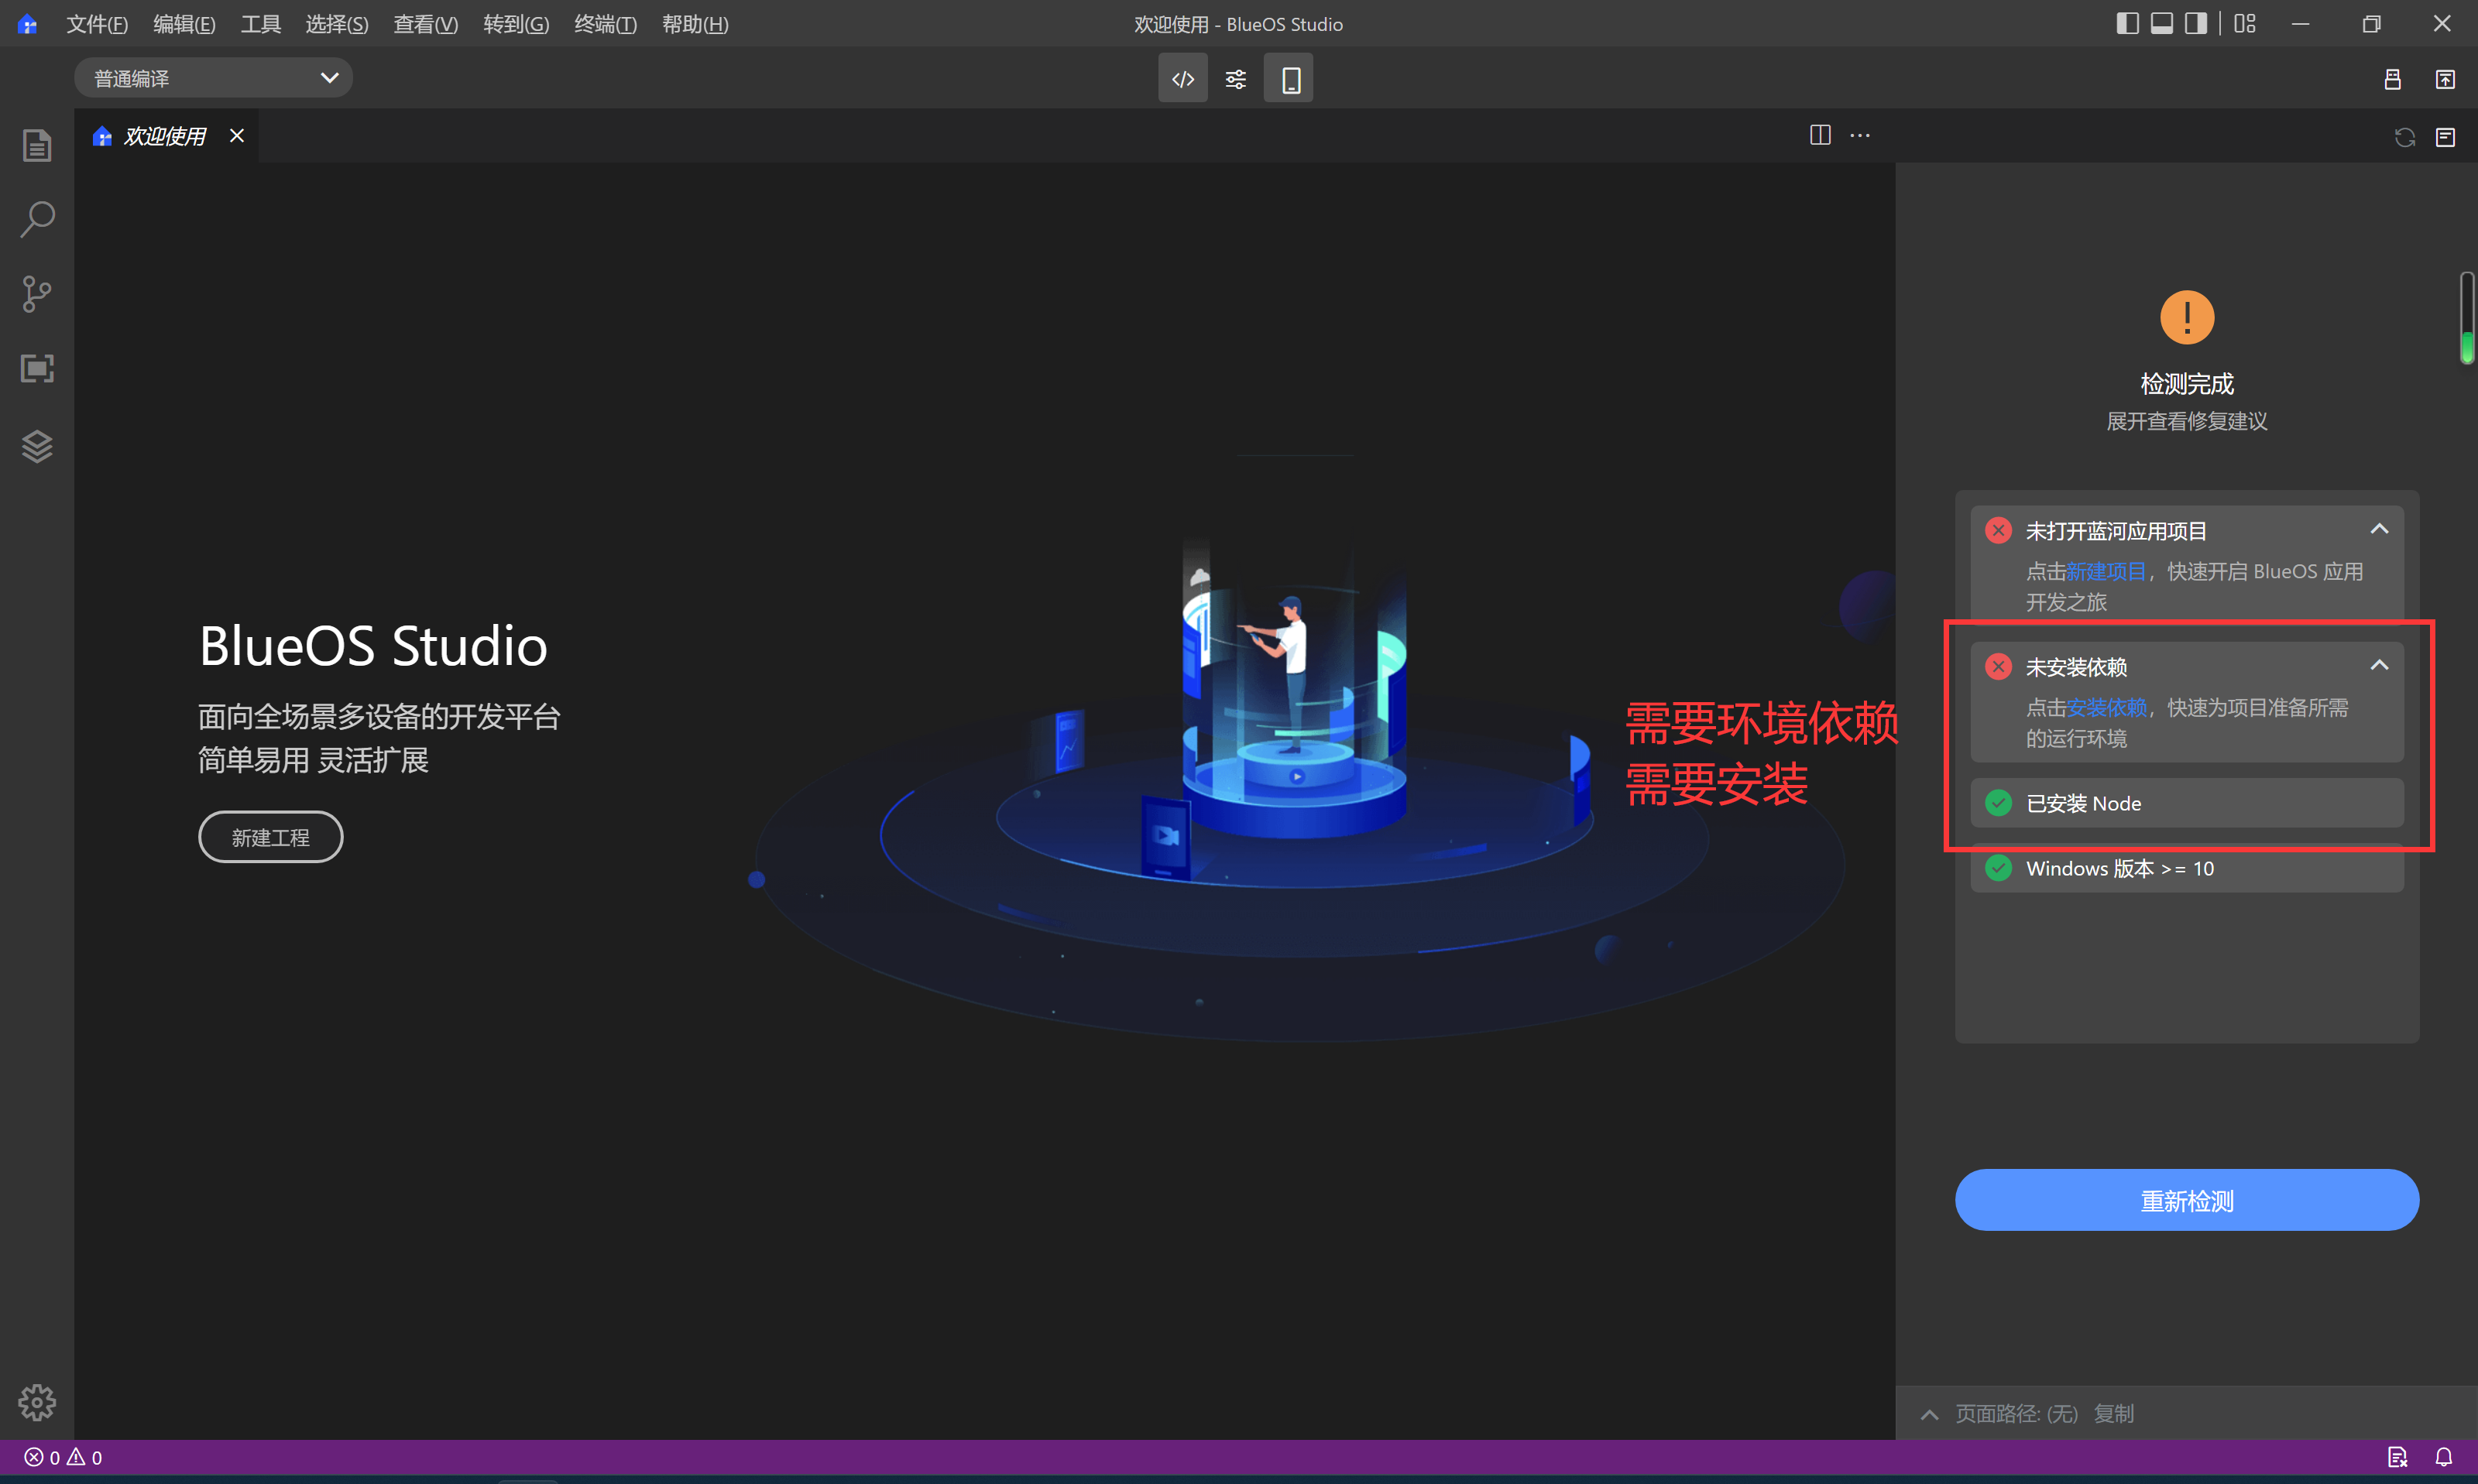2478x1484 pixels.
Task: Open settings via the gear icon
Action: click(x=37, y=1402)
